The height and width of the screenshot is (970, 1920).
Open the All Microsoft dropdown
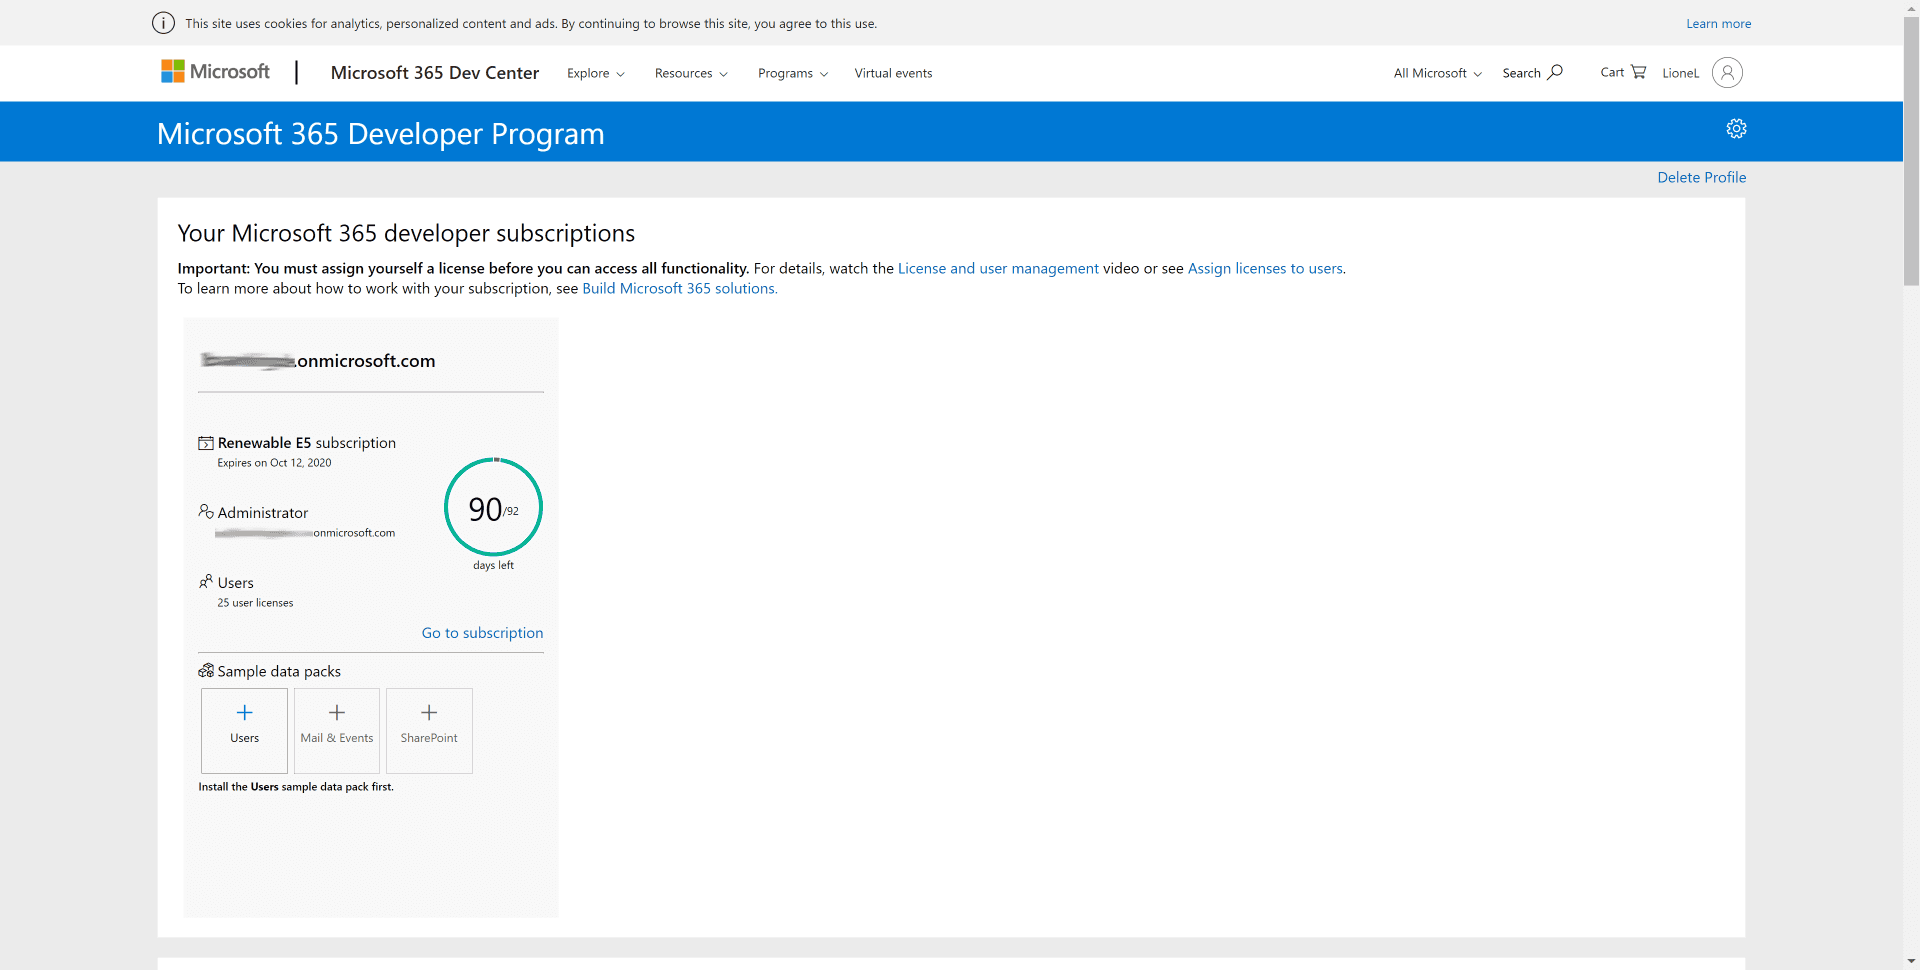(x=1438, y=73)
